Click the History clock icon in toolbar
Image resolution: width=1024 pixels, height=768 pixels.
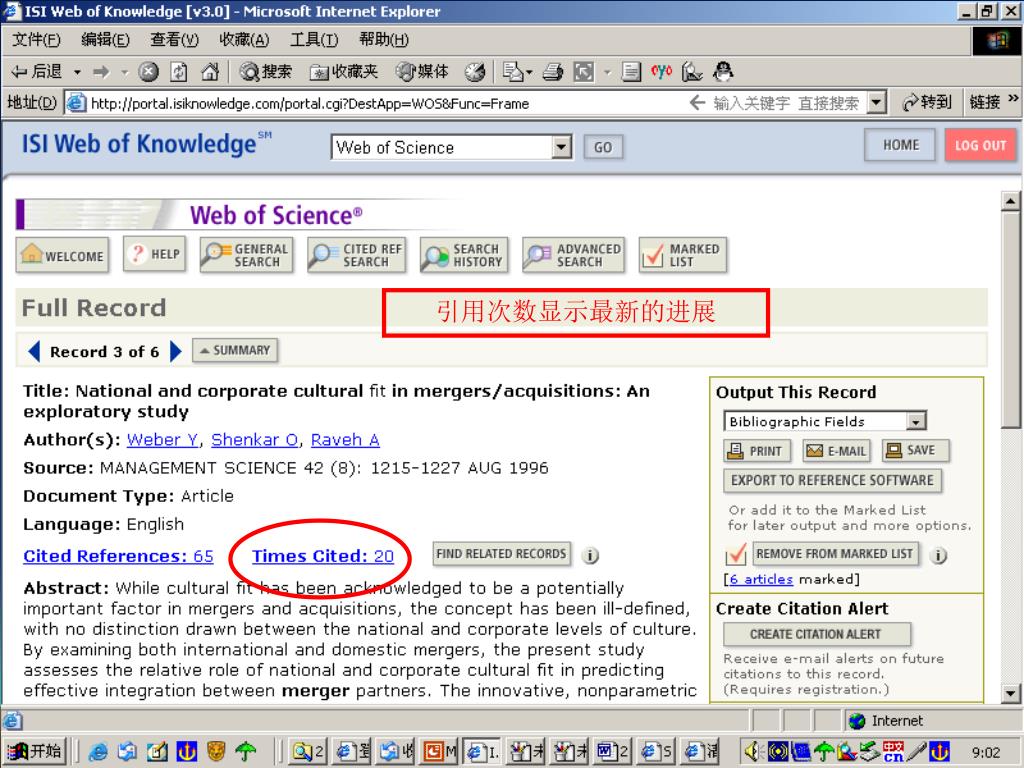coord(475,72)
